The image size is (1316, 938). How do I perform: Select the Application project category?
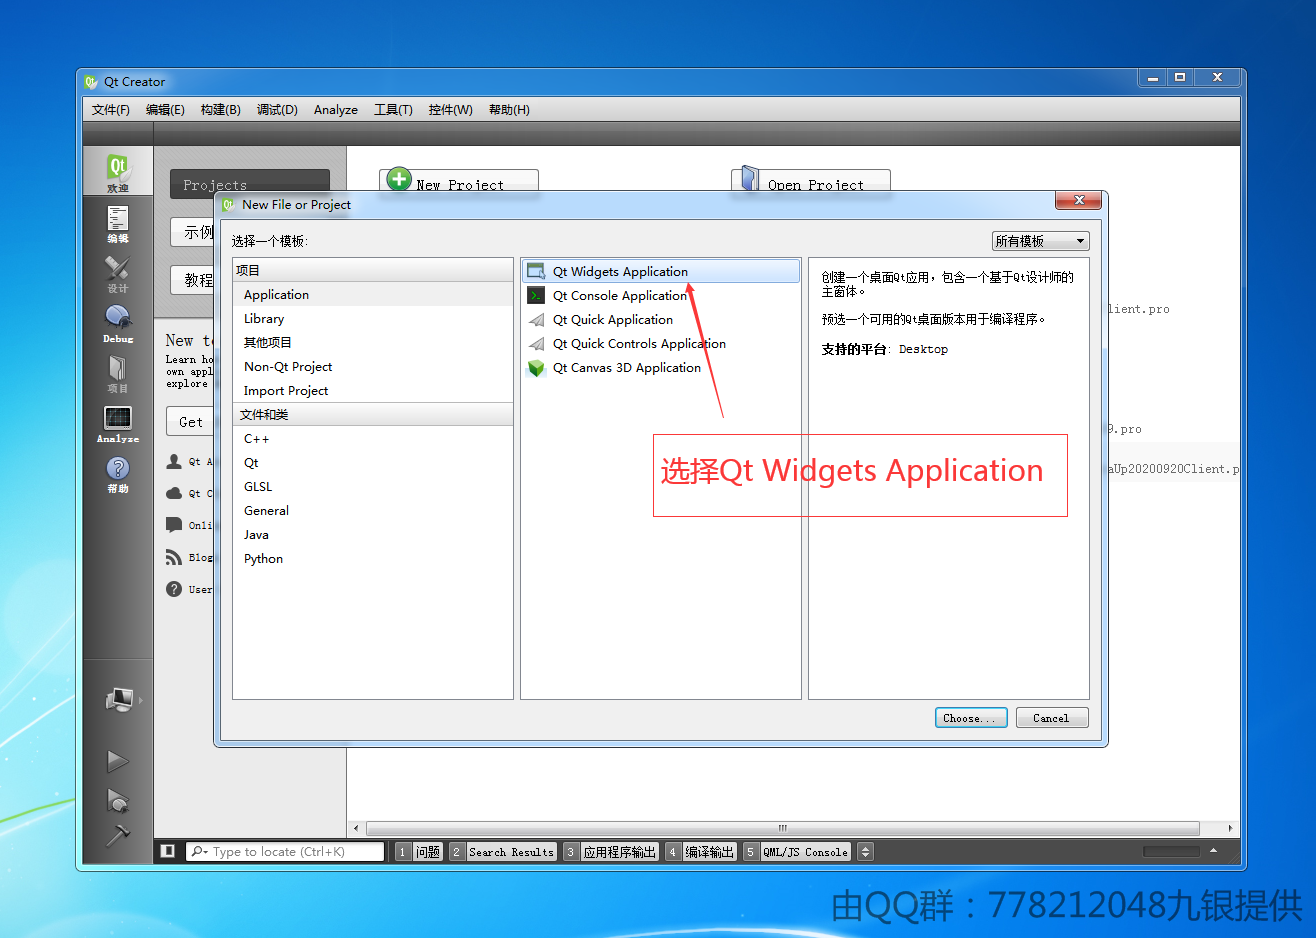click(x=372, y=295)
